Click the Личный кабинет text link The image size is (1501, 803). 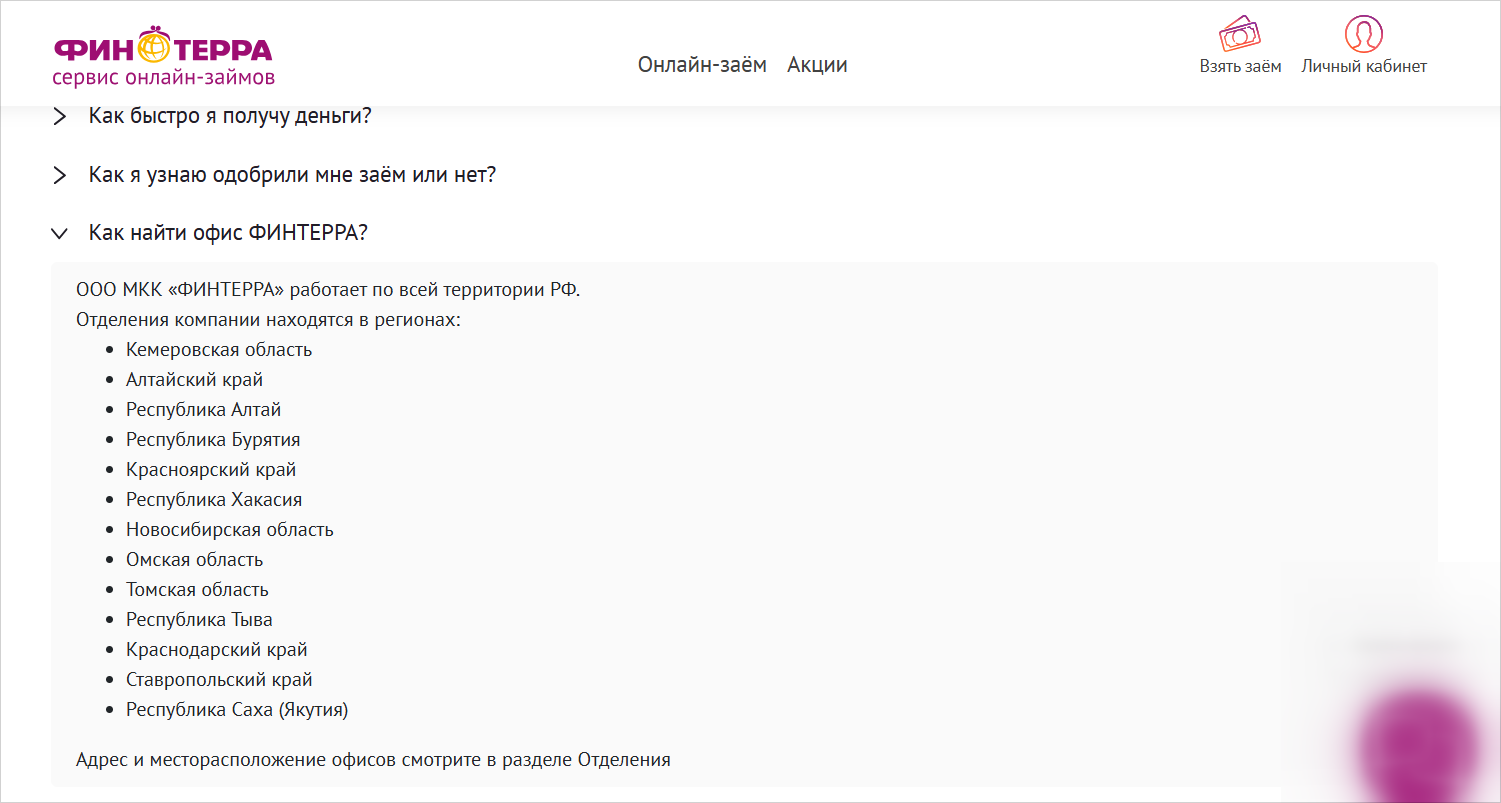pyautogui.click(x=1364, y=67)
